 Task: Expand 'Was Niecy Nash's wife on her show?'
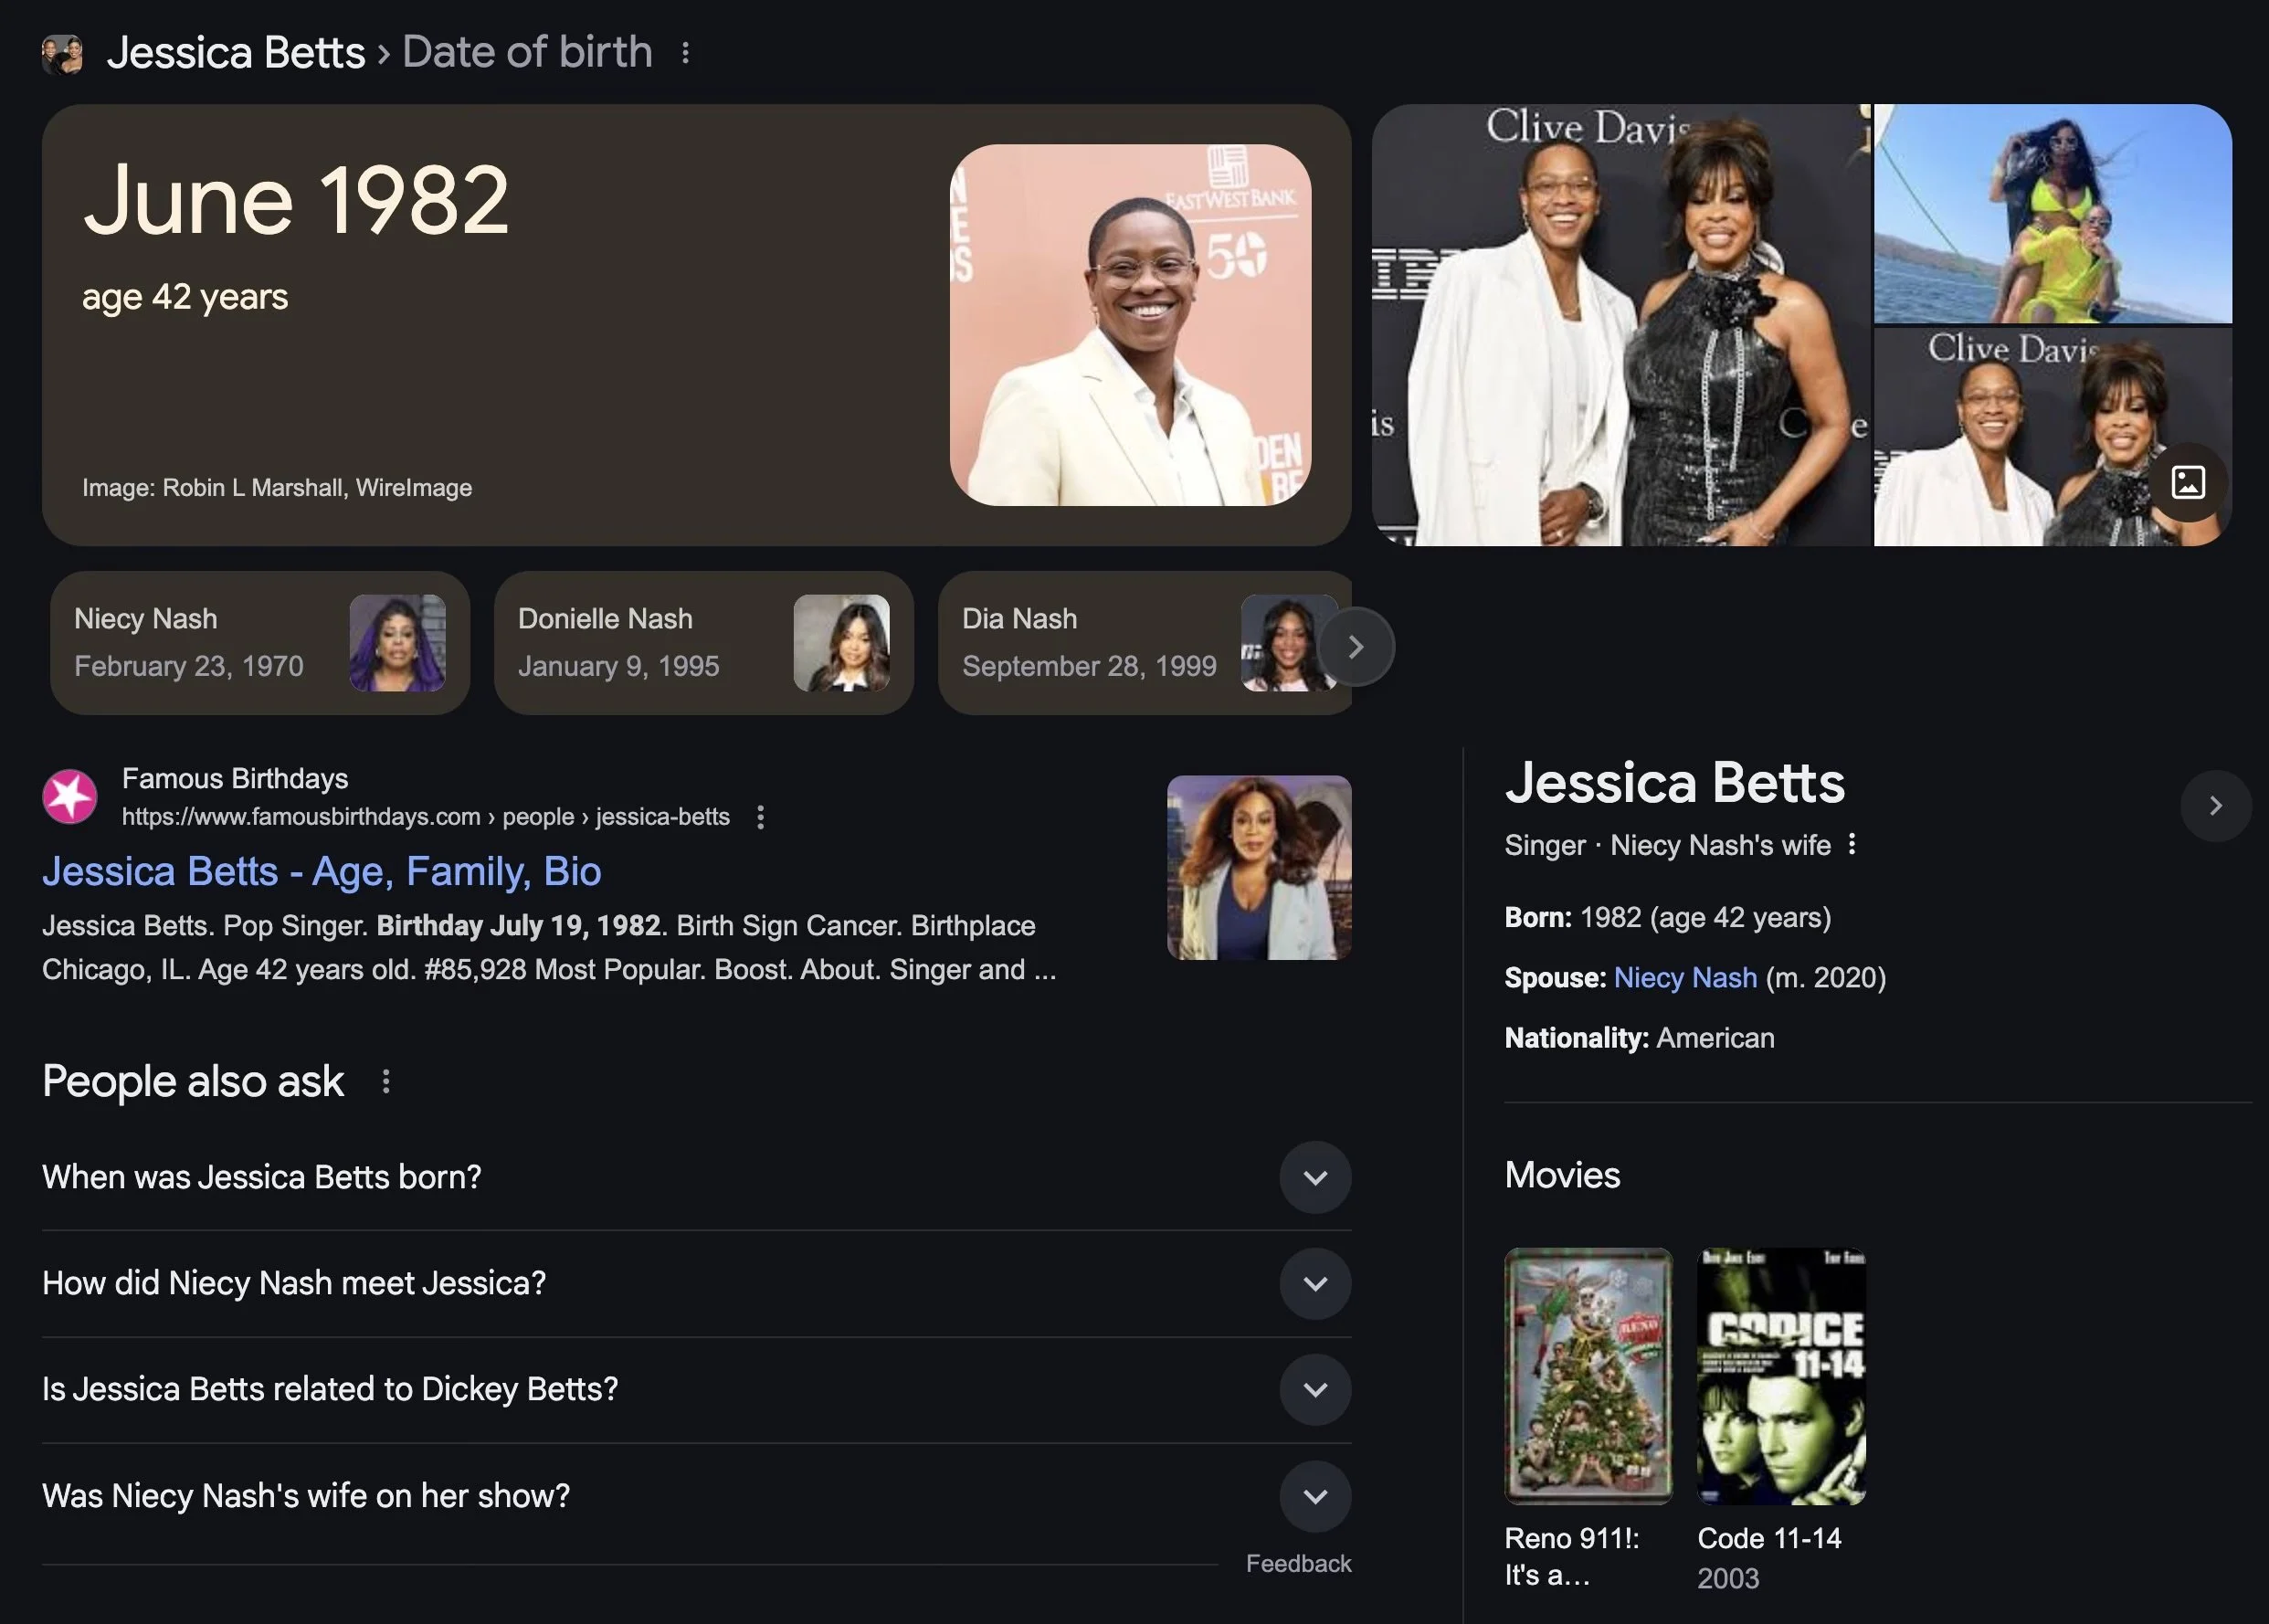tap(1315, 1496)
